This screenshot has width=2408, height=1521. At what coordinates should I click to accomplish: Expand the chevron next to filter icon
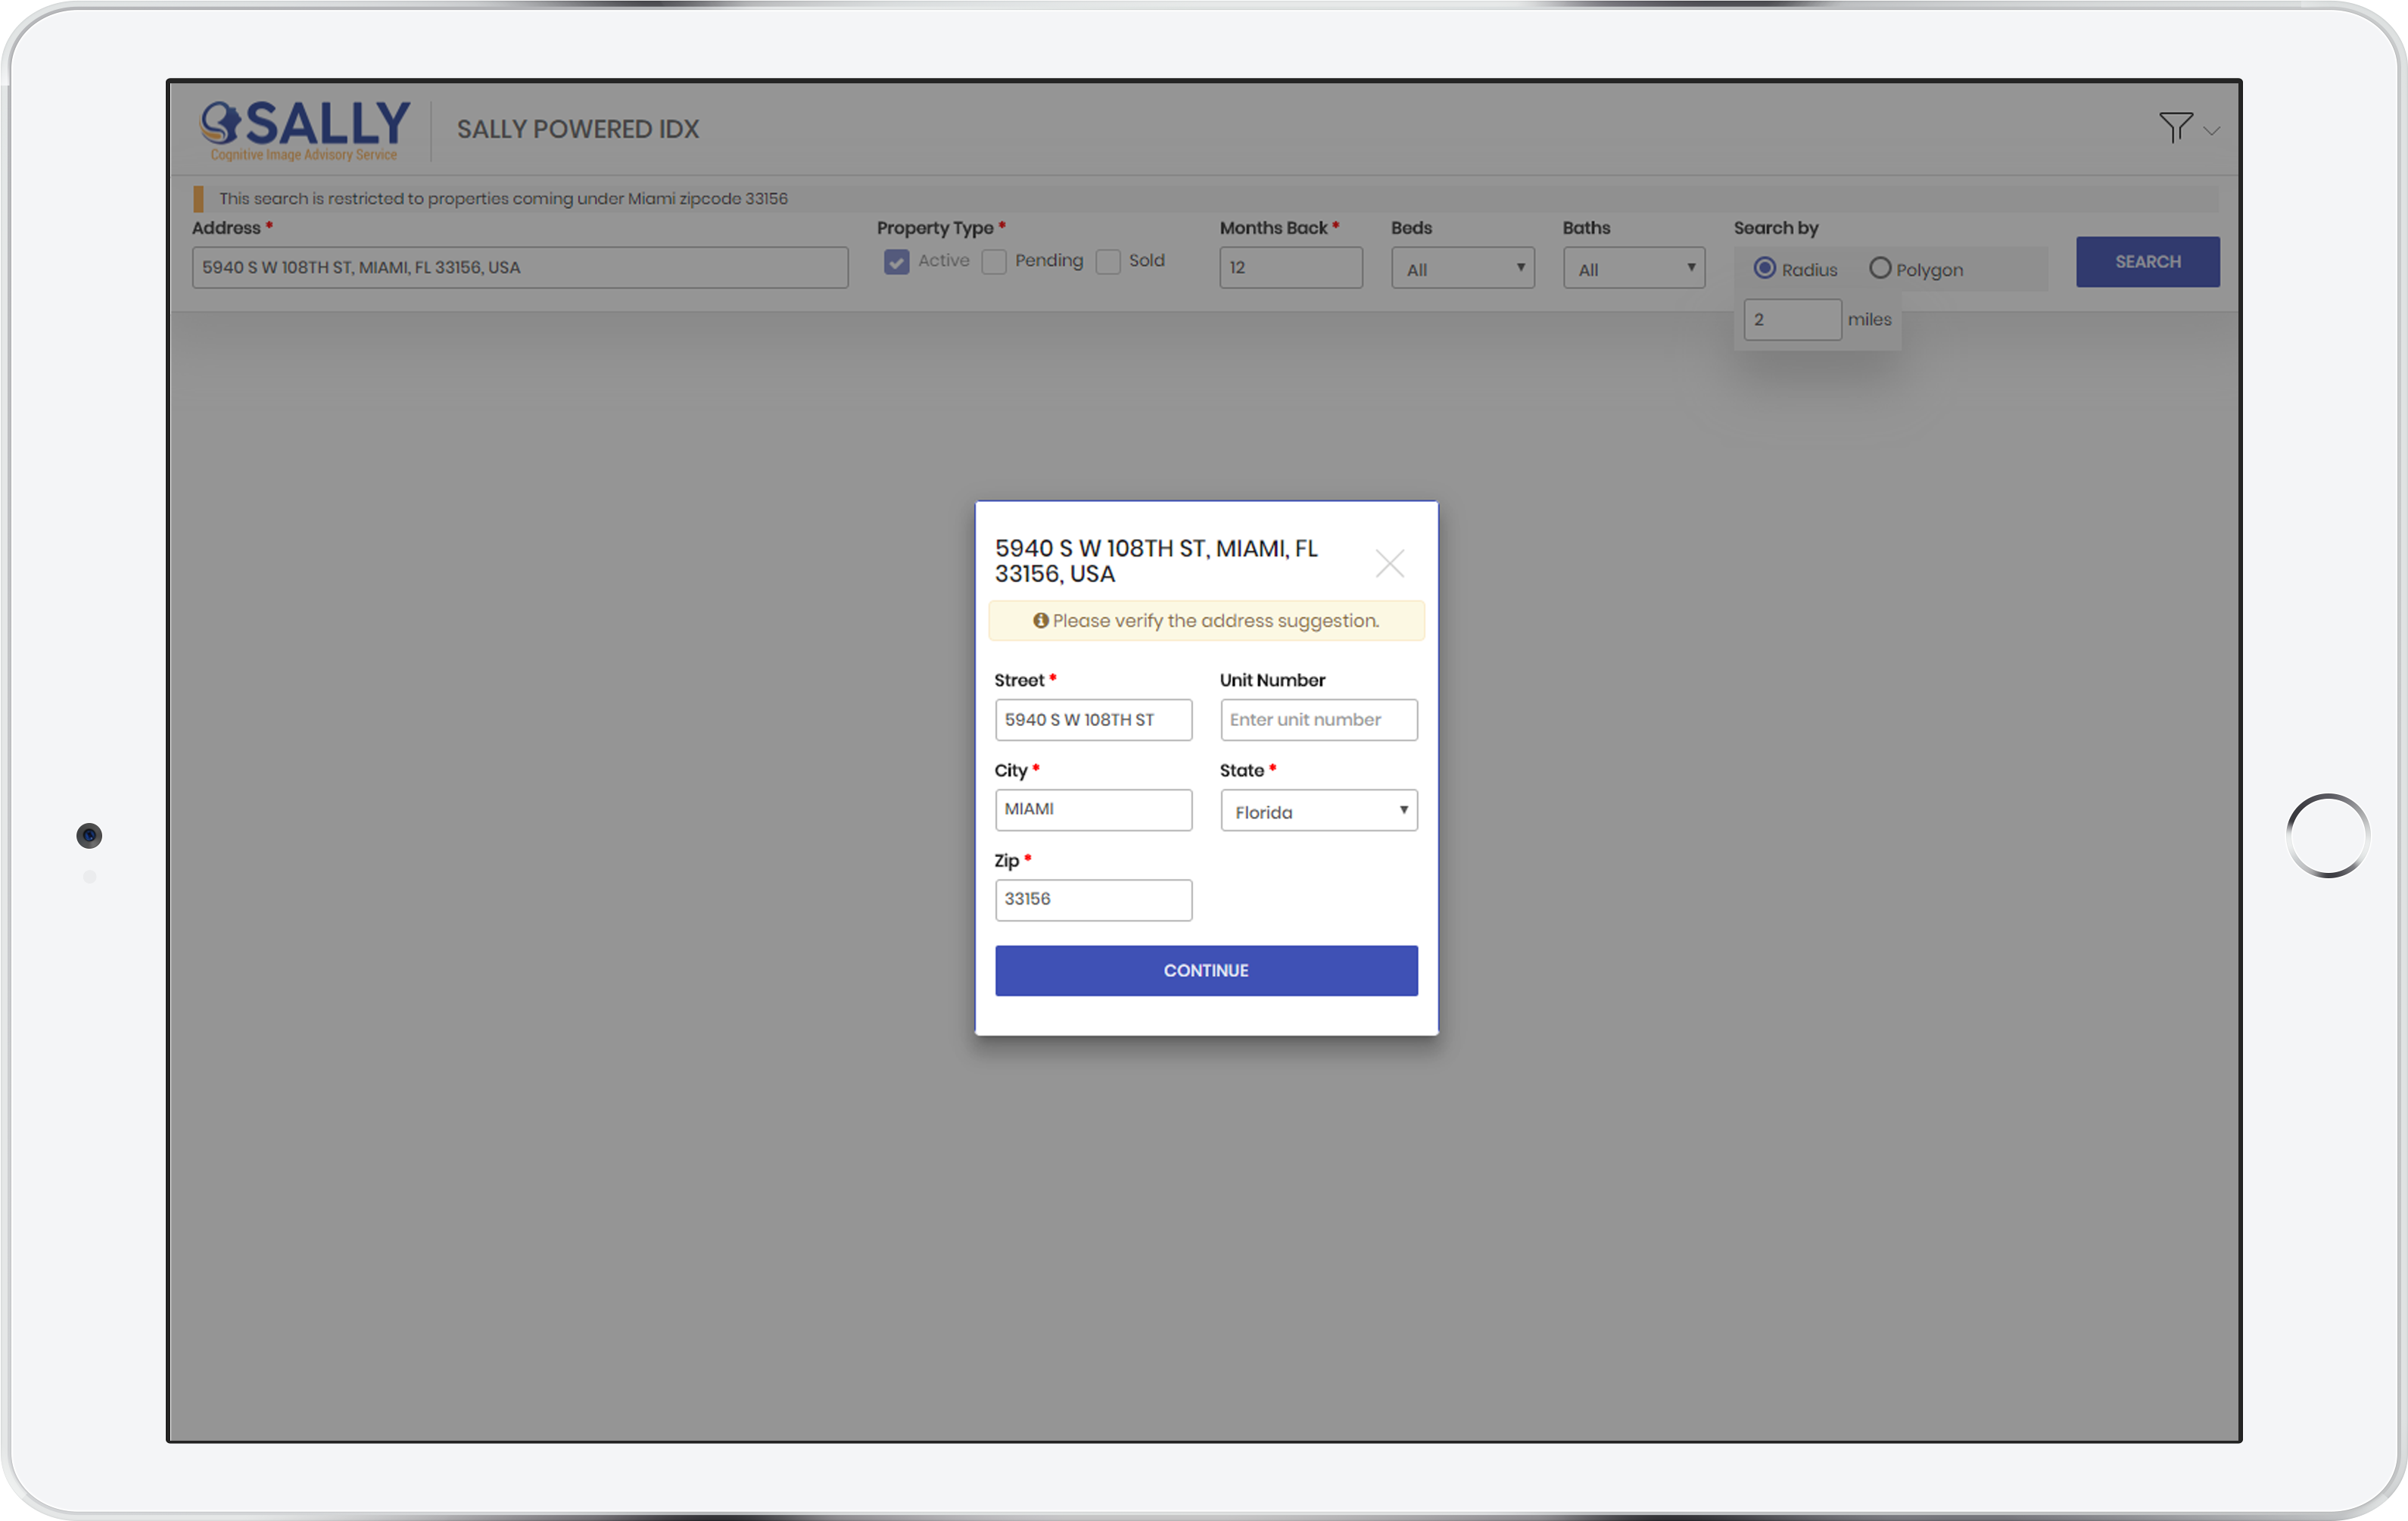2211,131
